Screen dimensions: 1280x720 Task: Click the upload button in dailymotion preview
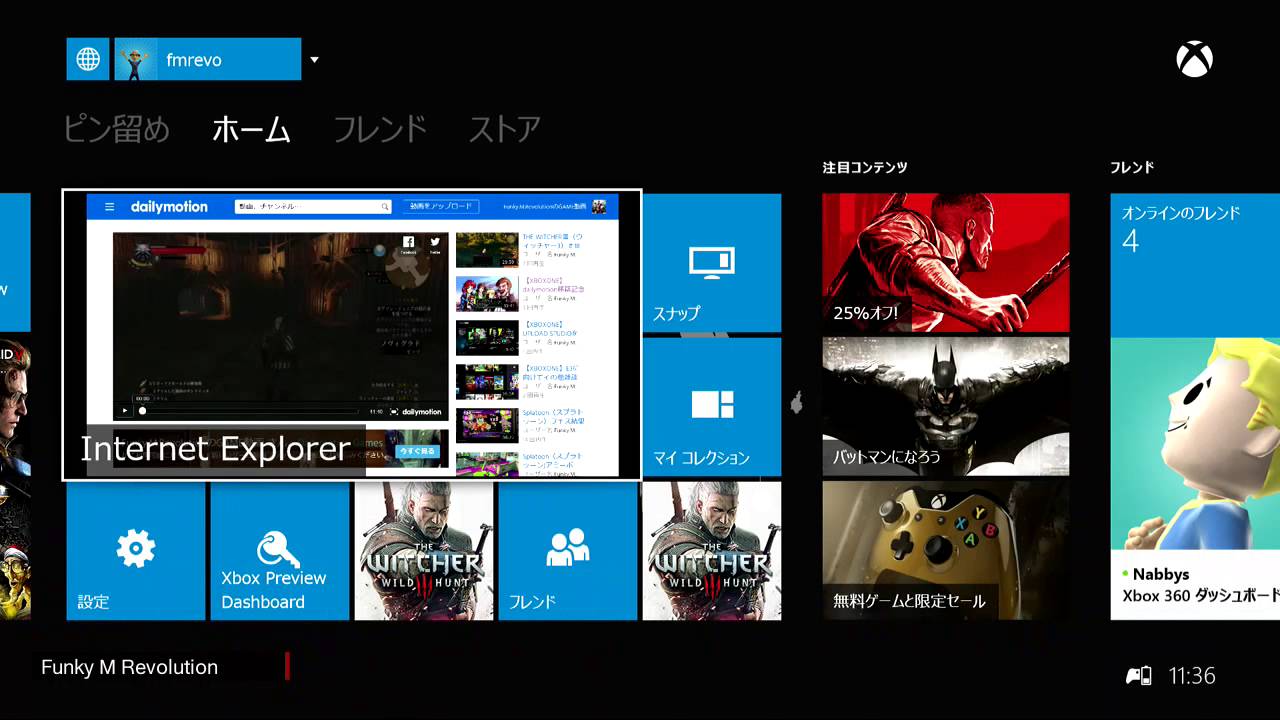(440, 206)
